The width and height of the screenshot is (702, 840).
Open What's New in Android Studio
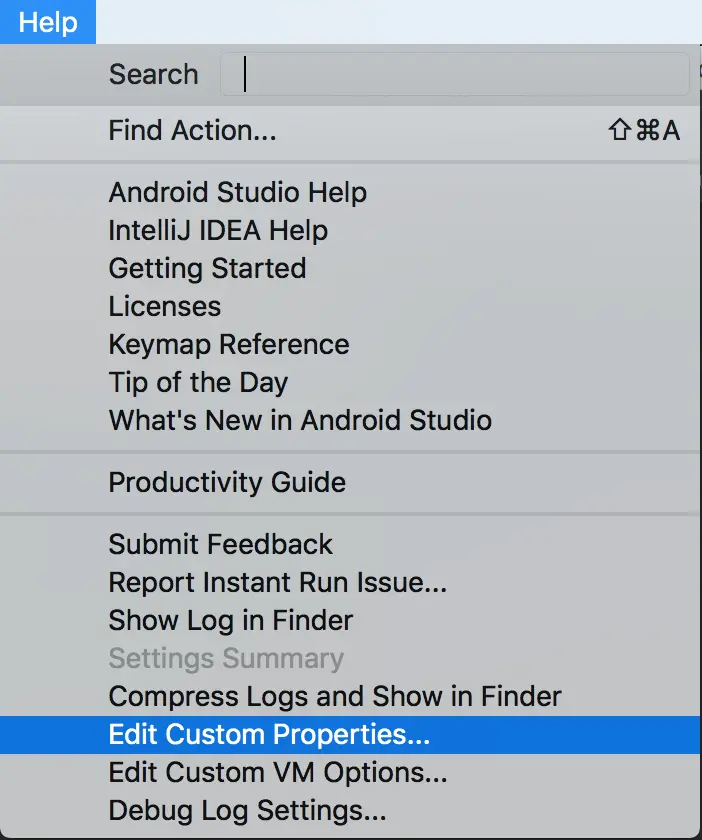pyautogui.click(x=300, y=420)
